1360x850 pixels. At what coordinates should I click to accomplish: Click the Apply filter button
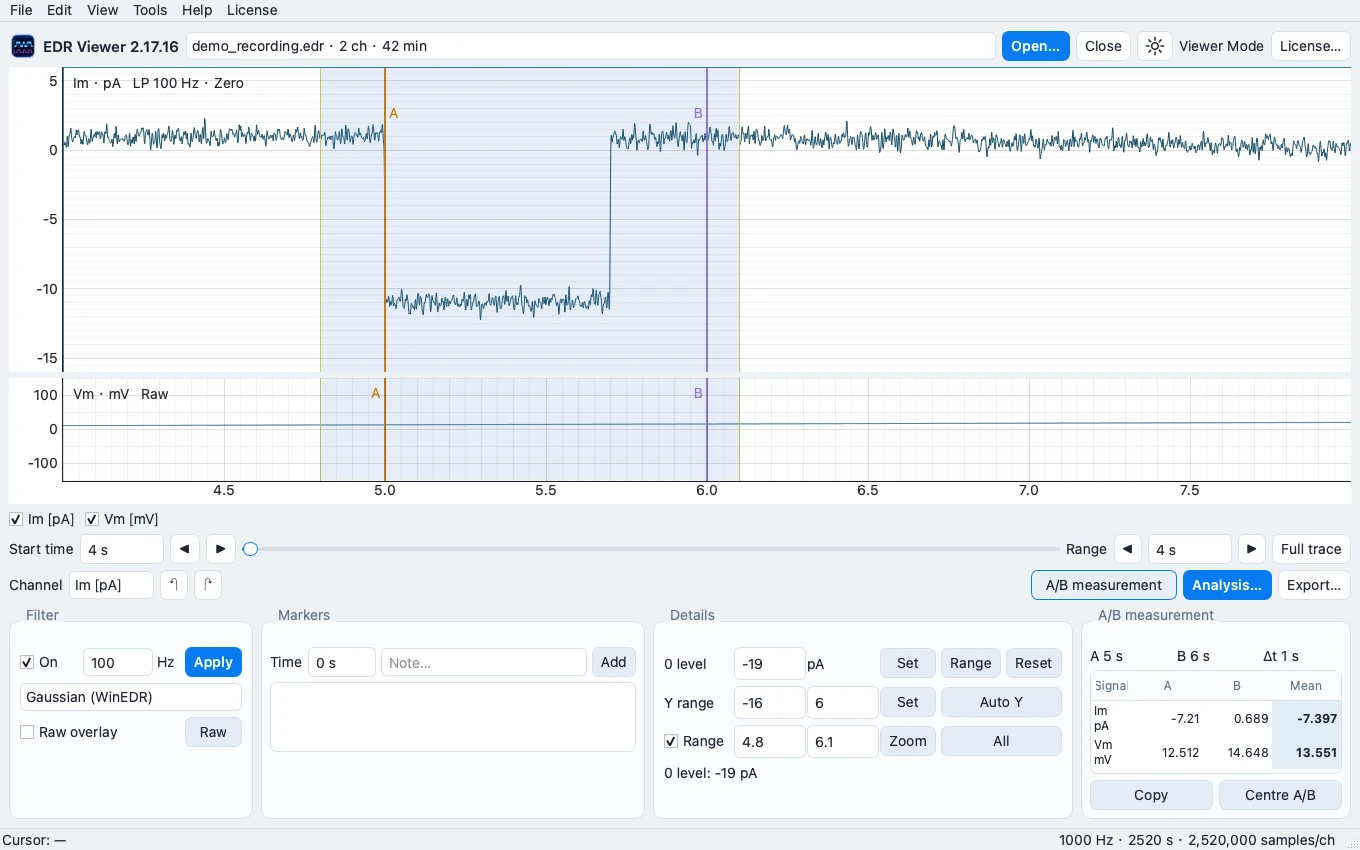tap(213, 662)
